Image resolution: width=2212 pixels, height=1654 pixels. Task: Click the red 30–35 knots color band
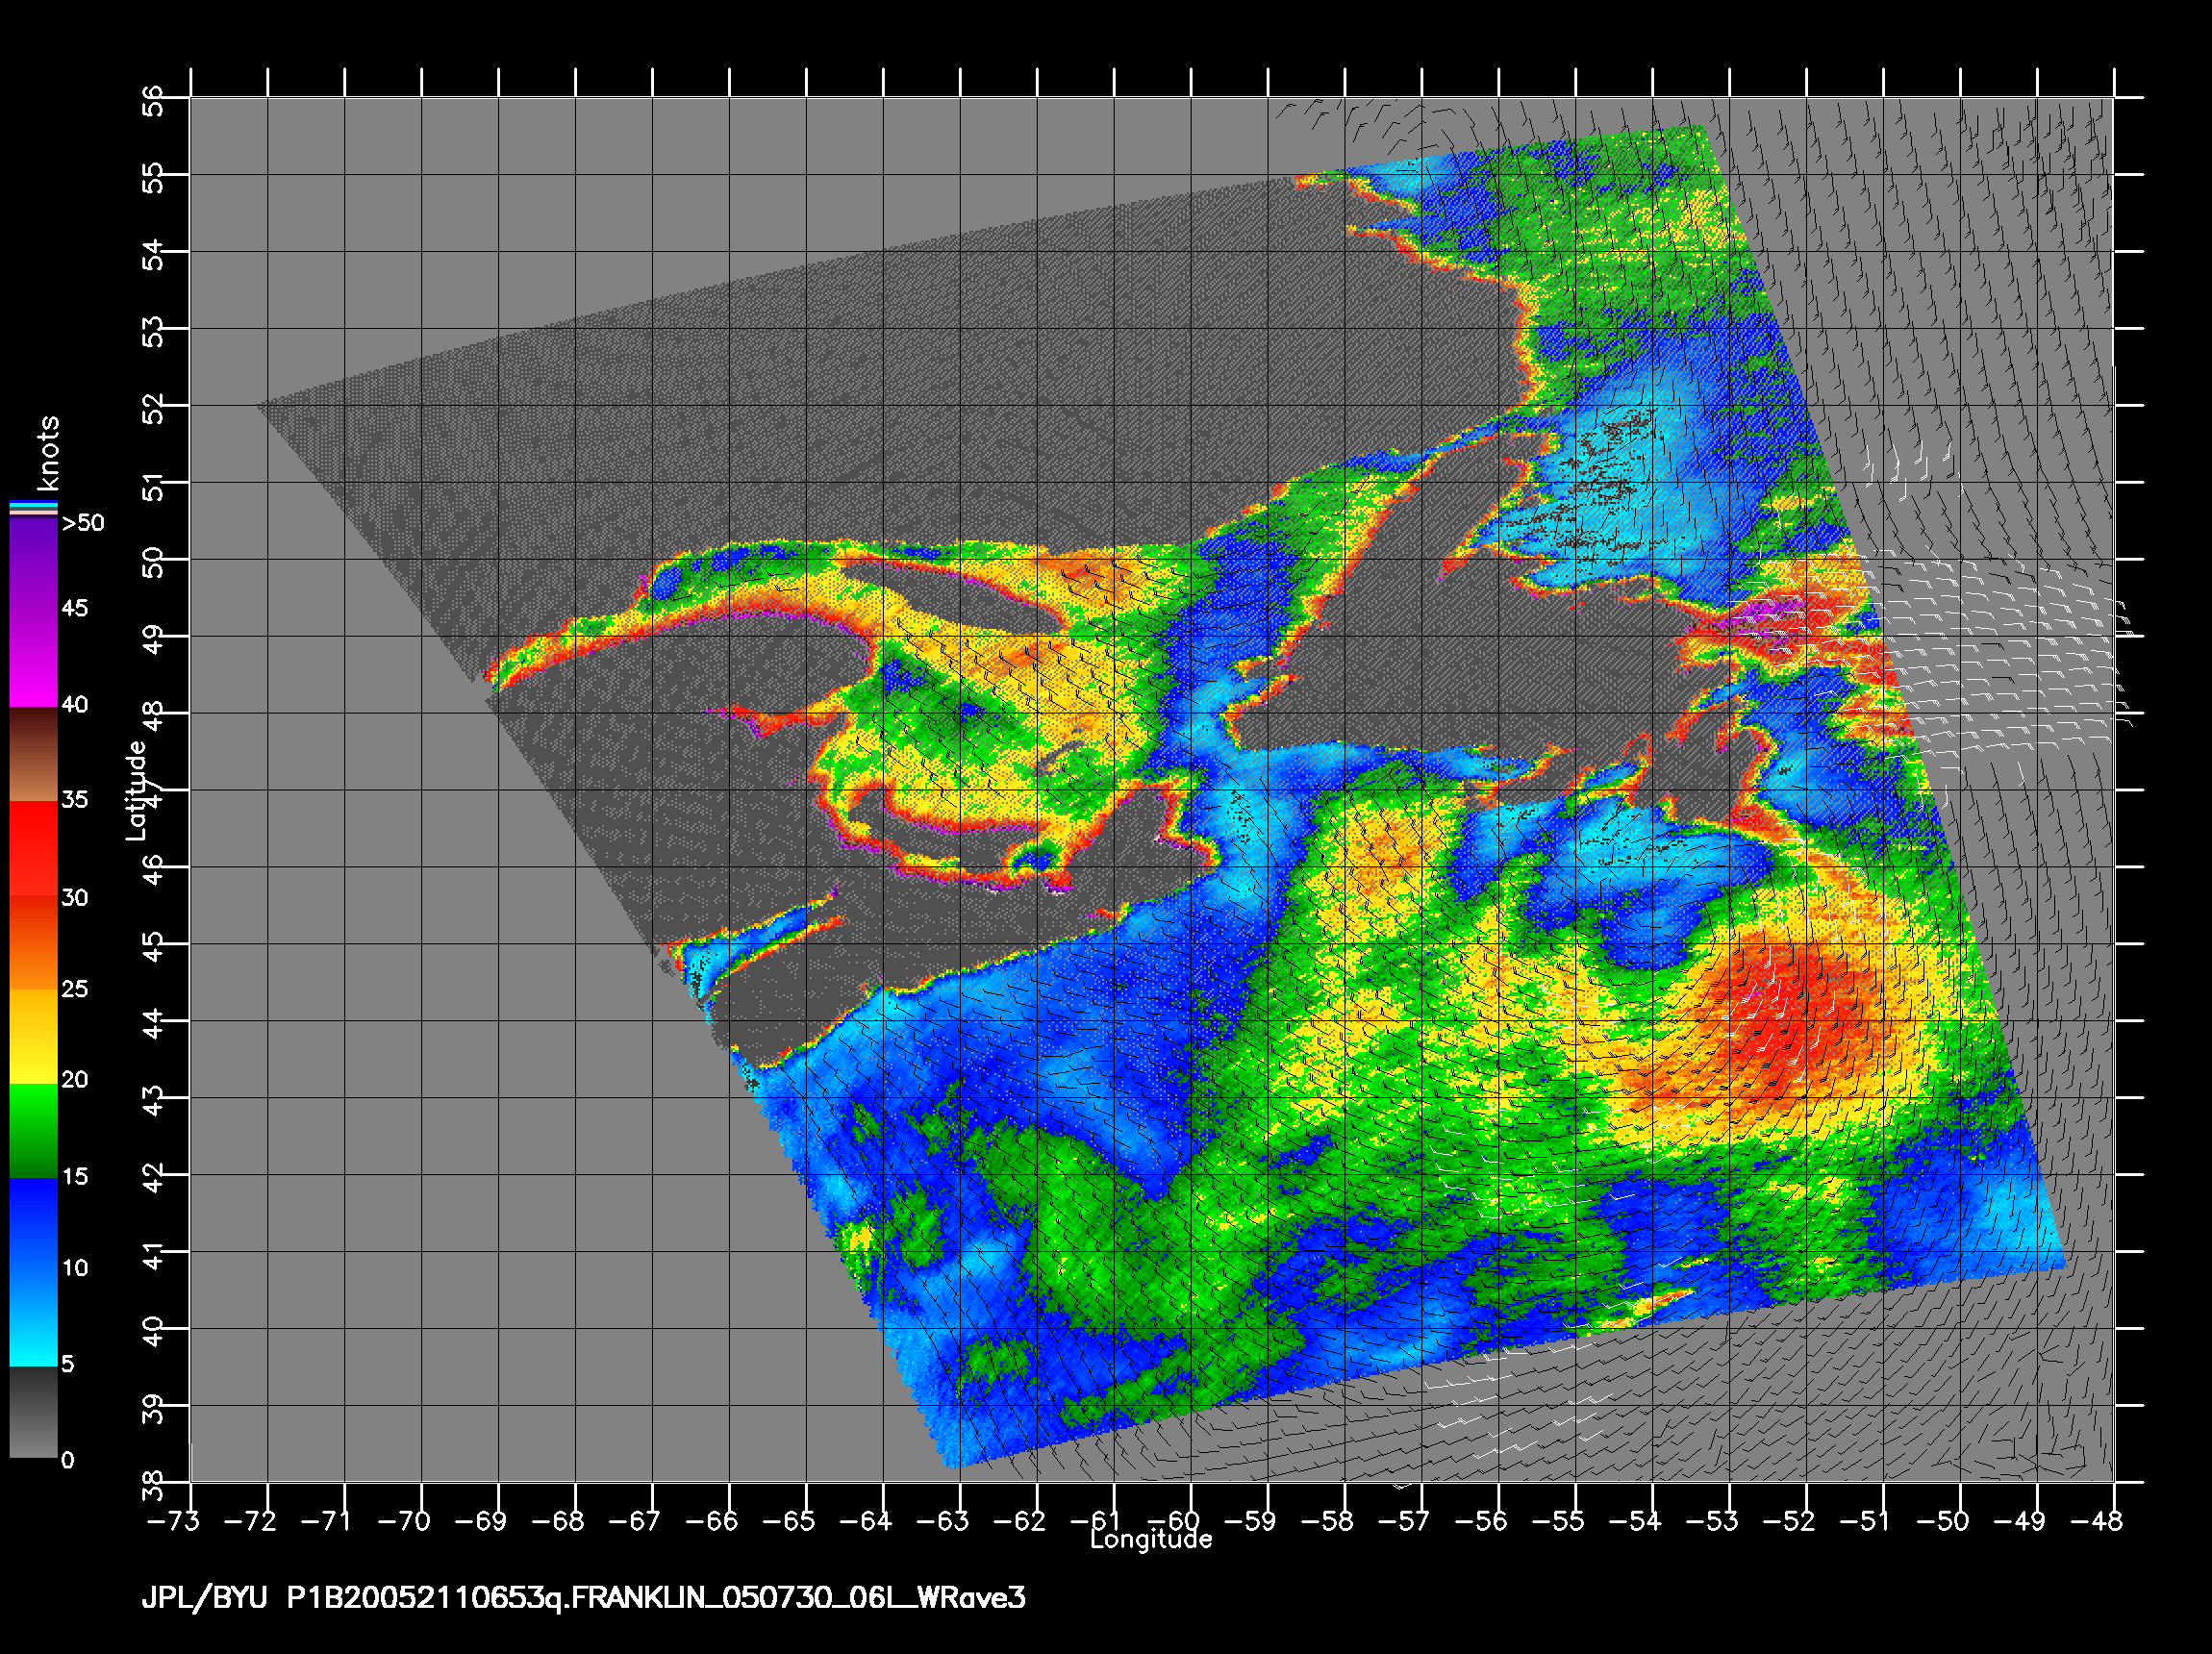33,848
